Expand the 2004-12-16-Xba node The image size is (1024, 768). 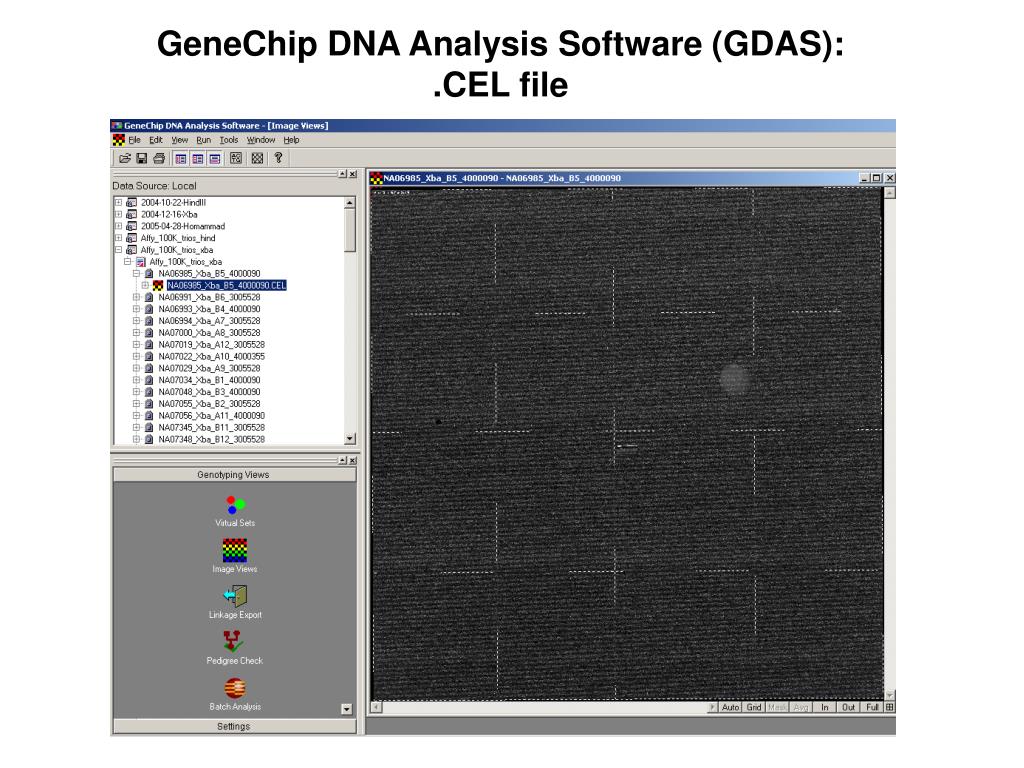[118, 214]
